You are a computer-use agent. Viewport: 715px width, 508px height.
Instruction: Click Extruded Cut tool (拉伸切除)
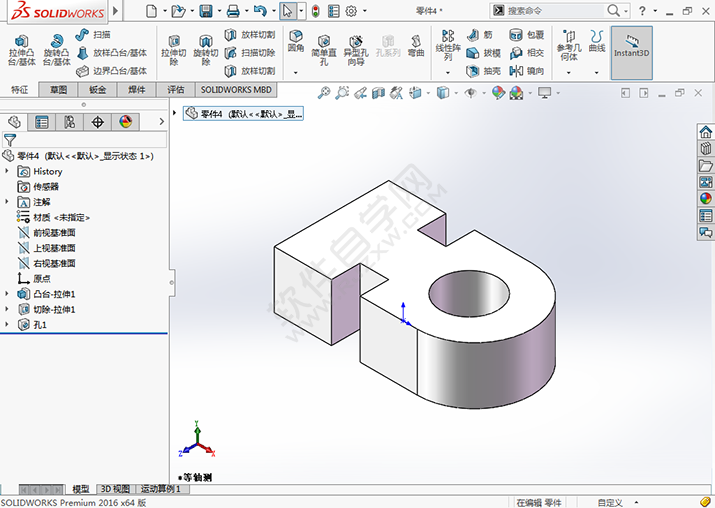174,50
